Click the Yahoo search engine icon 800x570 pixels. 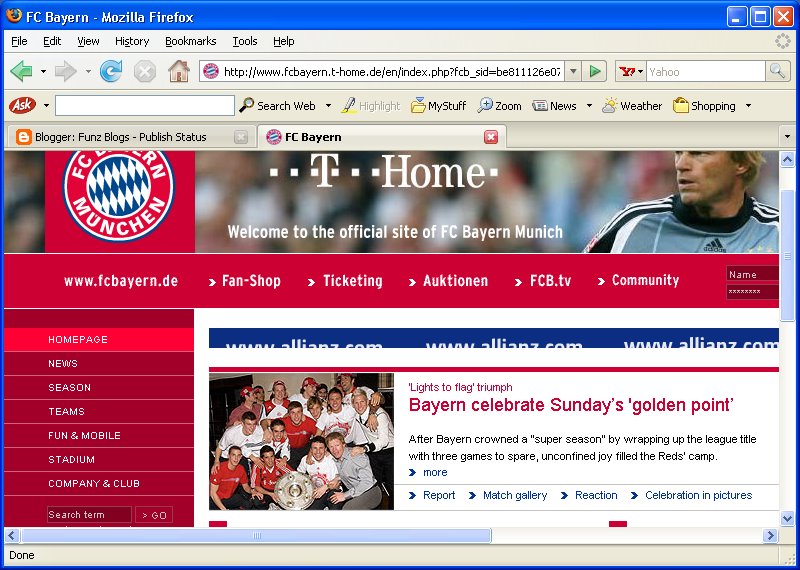coord(627,71)
